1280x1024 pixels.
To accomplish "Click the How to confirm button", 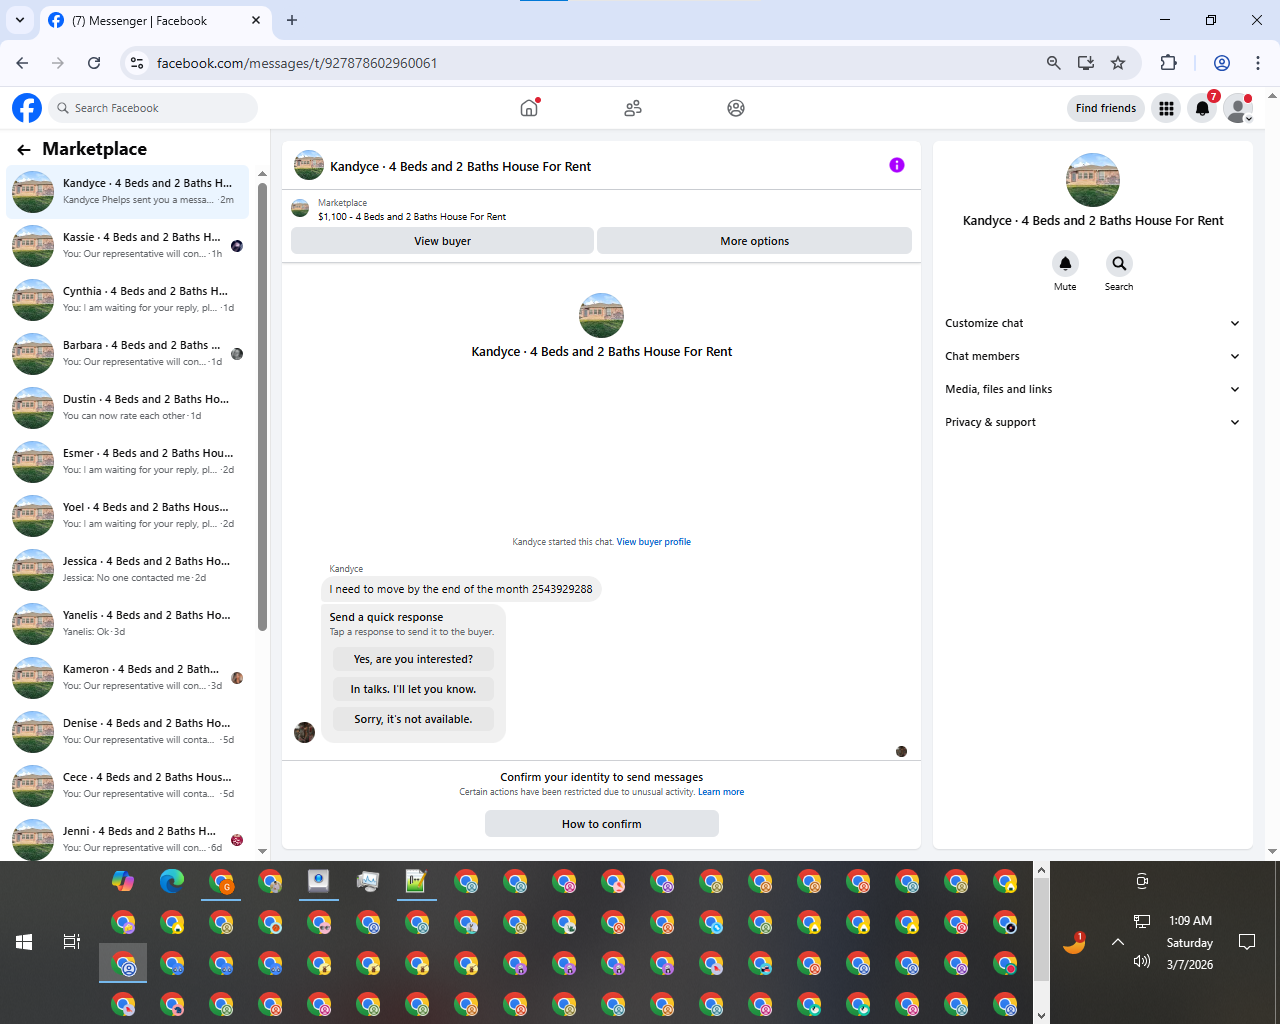I will coord(601,824).
